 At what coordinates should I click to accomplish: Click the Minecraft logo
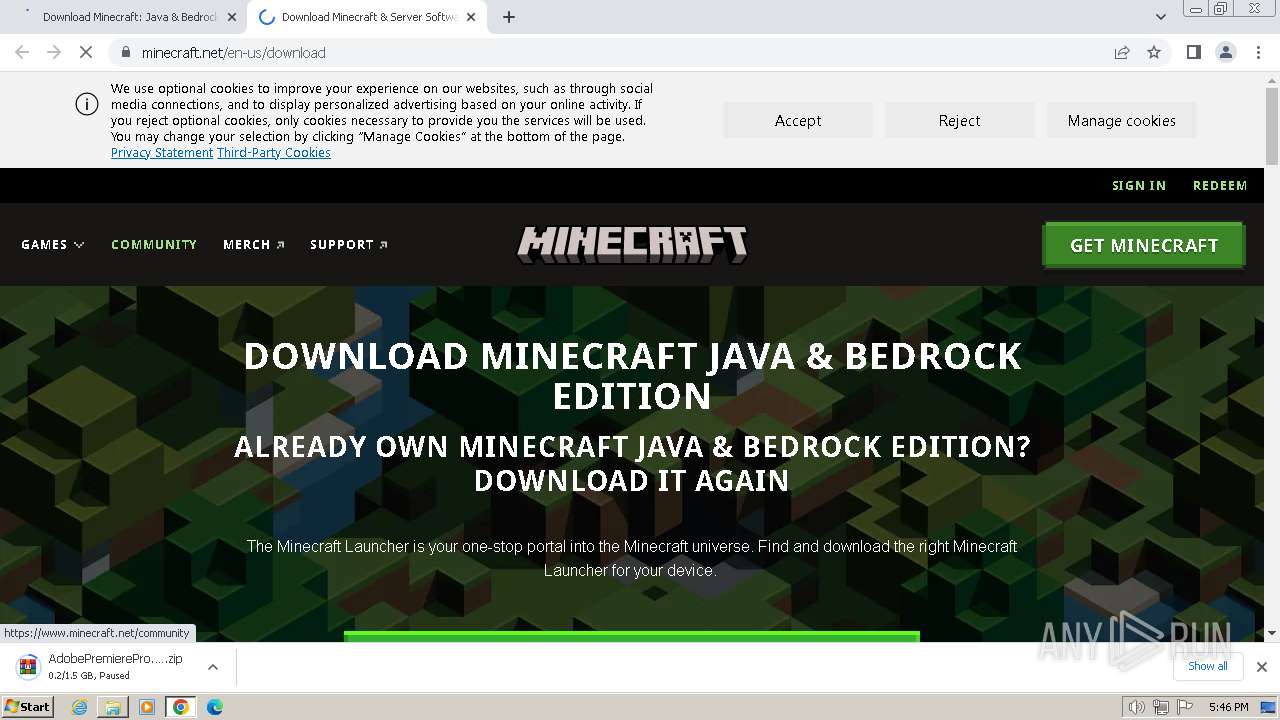point(632,244)
